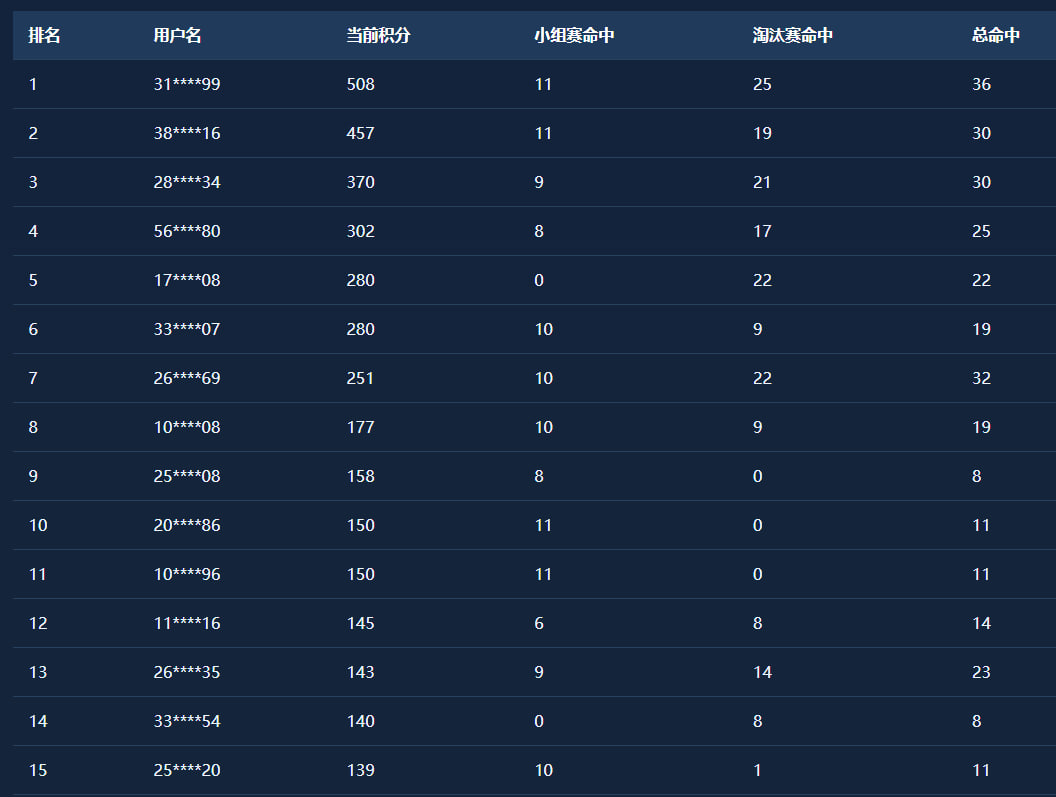
Task: Click knockout hits 1 in 25****20 row
Action: click(x=758, y=770)
